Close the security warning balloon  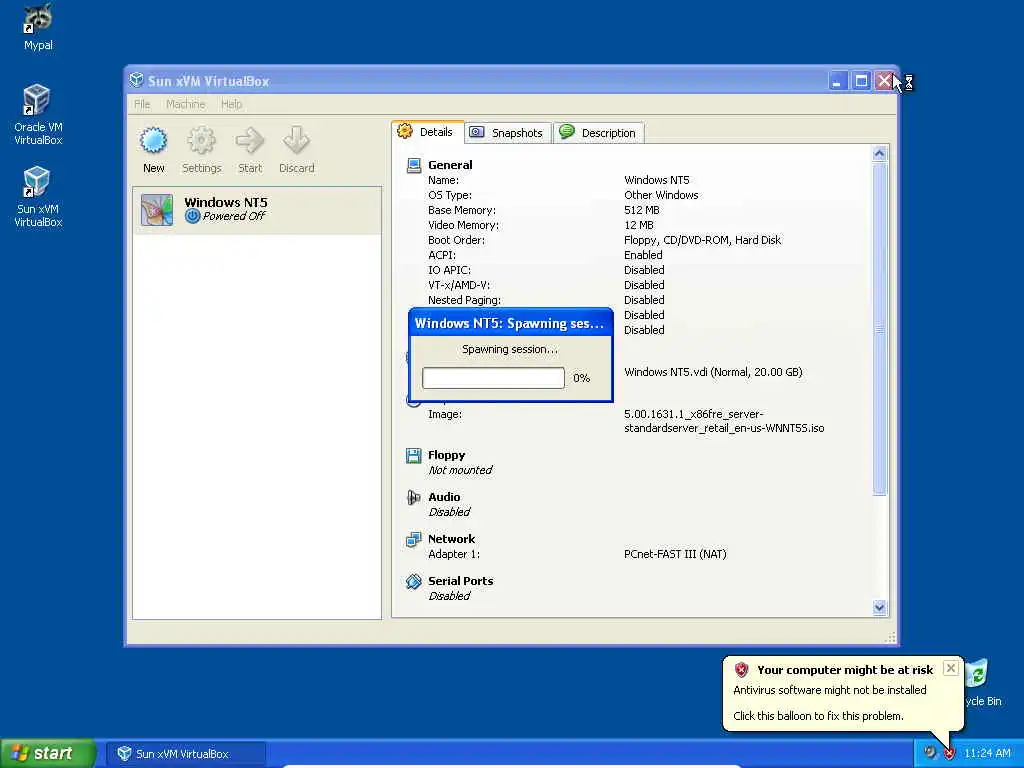(951, 668)
